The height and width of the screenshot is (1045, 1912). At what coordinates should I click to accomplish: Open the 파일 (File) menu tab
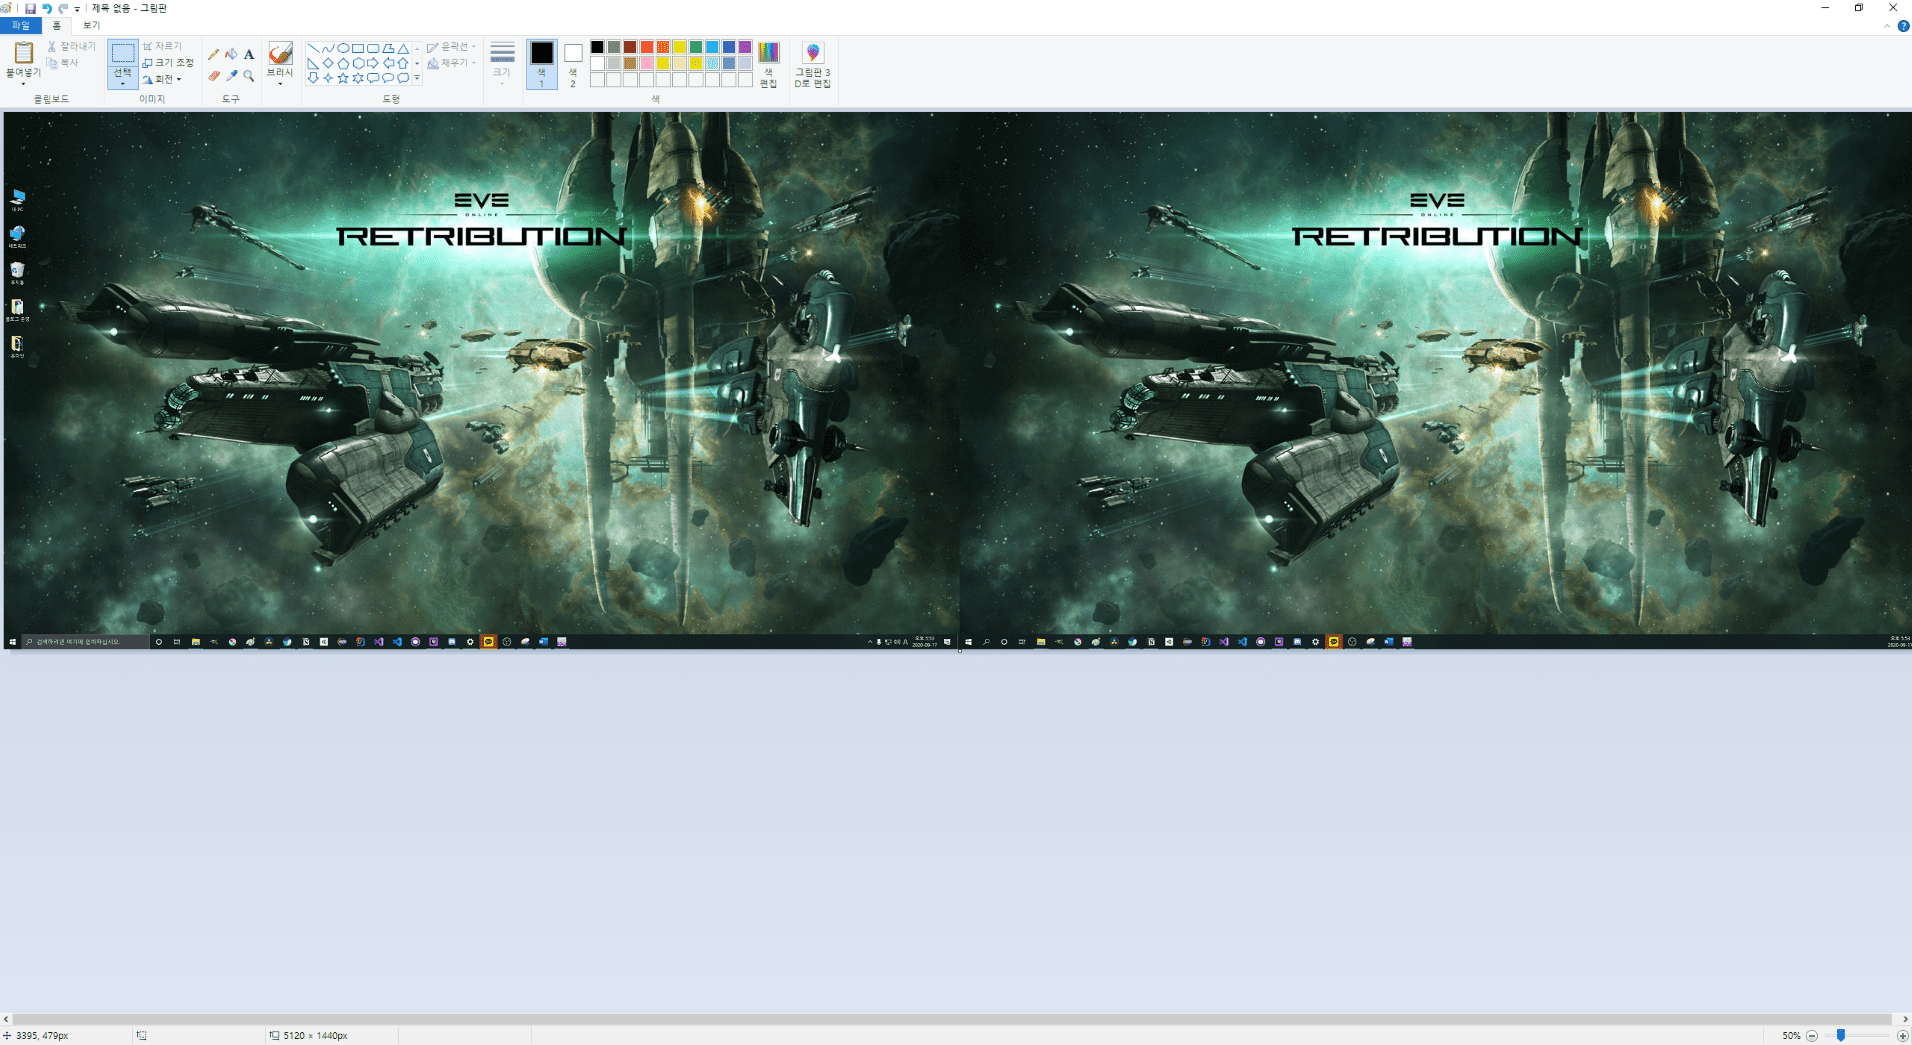point(21,26)
